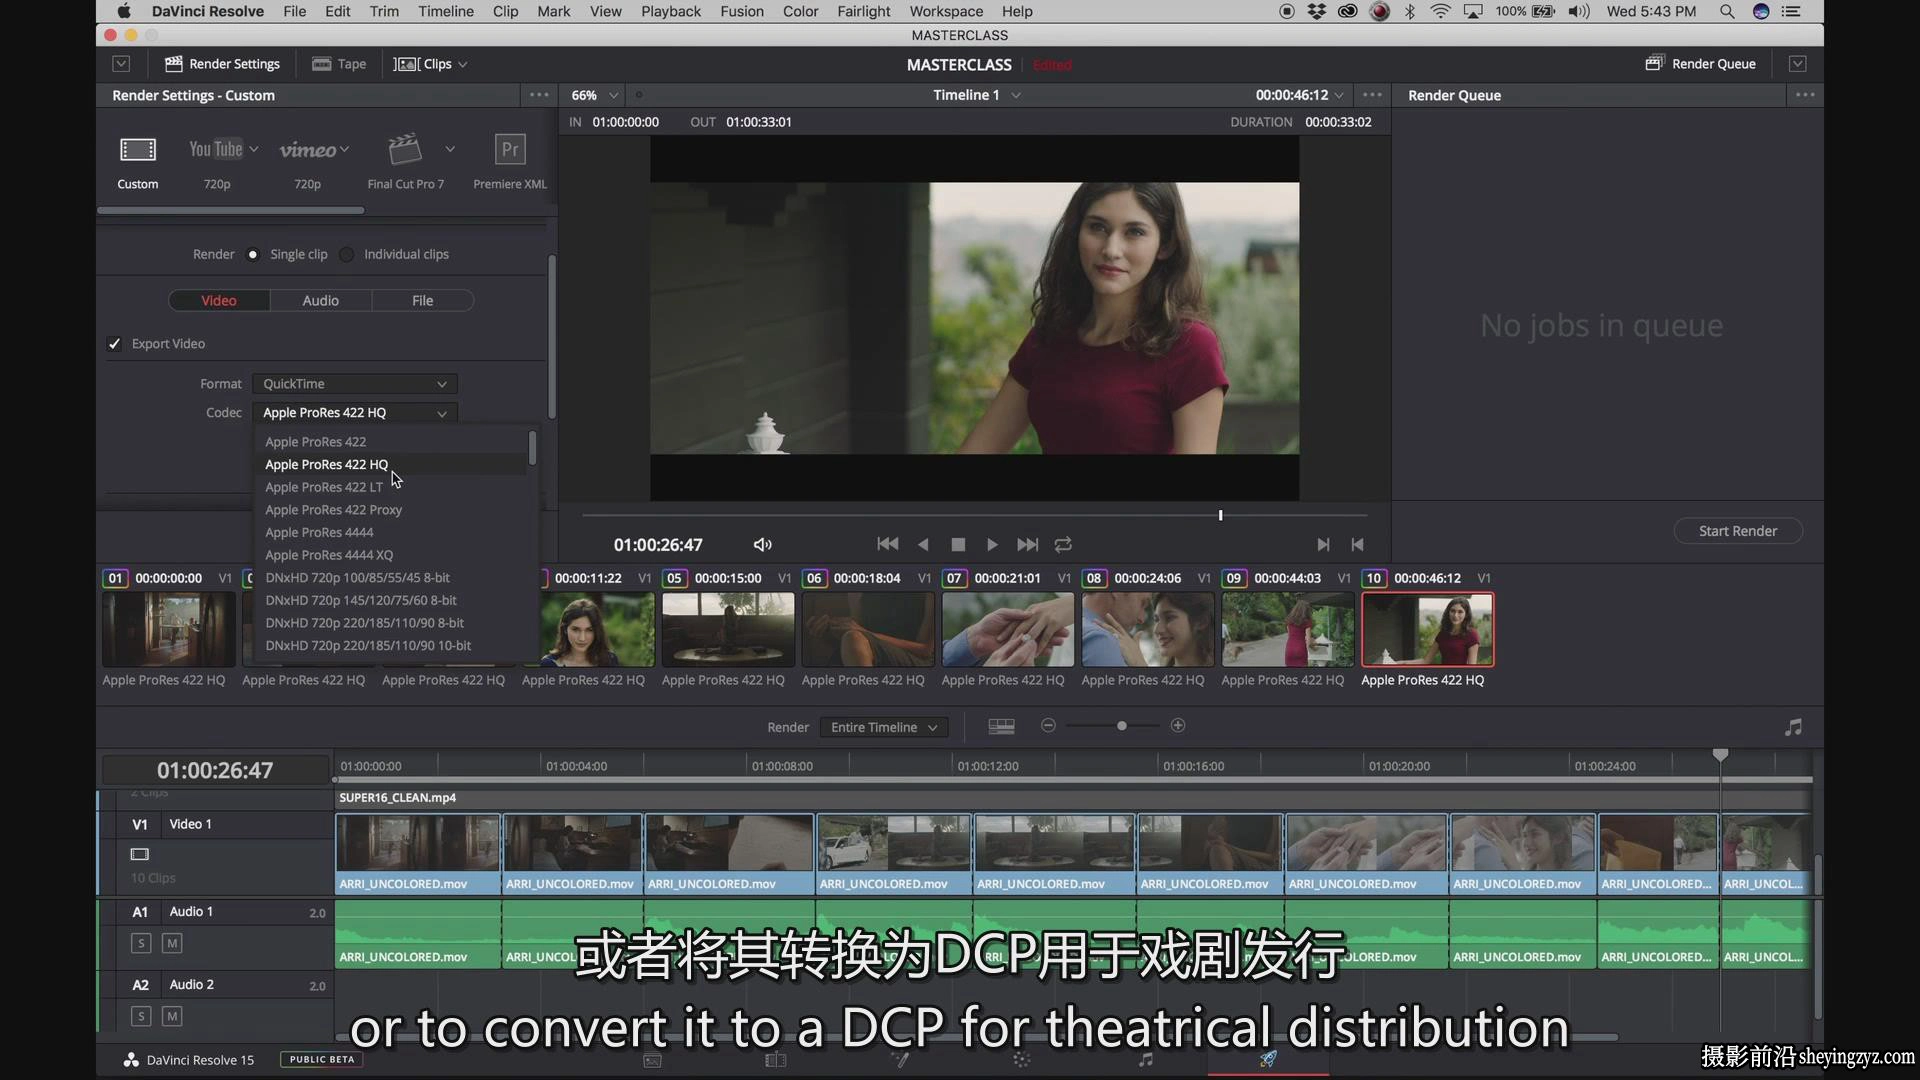Choose the YouTube 720p preset
The height and width of the screenshot is (1080, 1920).
(217, 150)
